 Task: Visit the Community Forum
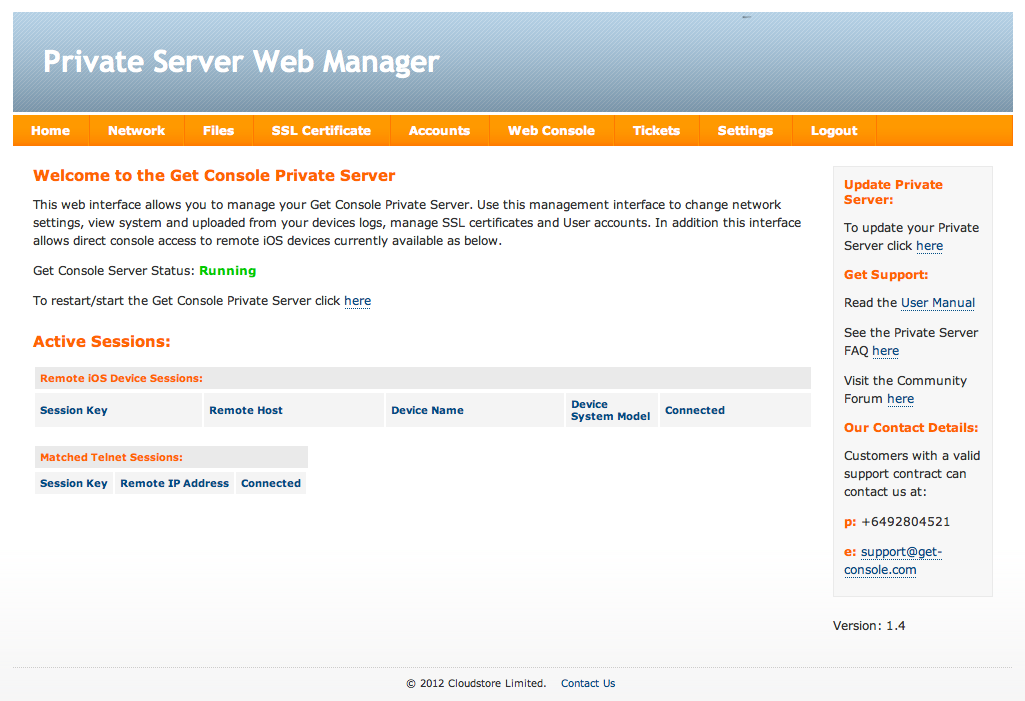tap(900, 398)
